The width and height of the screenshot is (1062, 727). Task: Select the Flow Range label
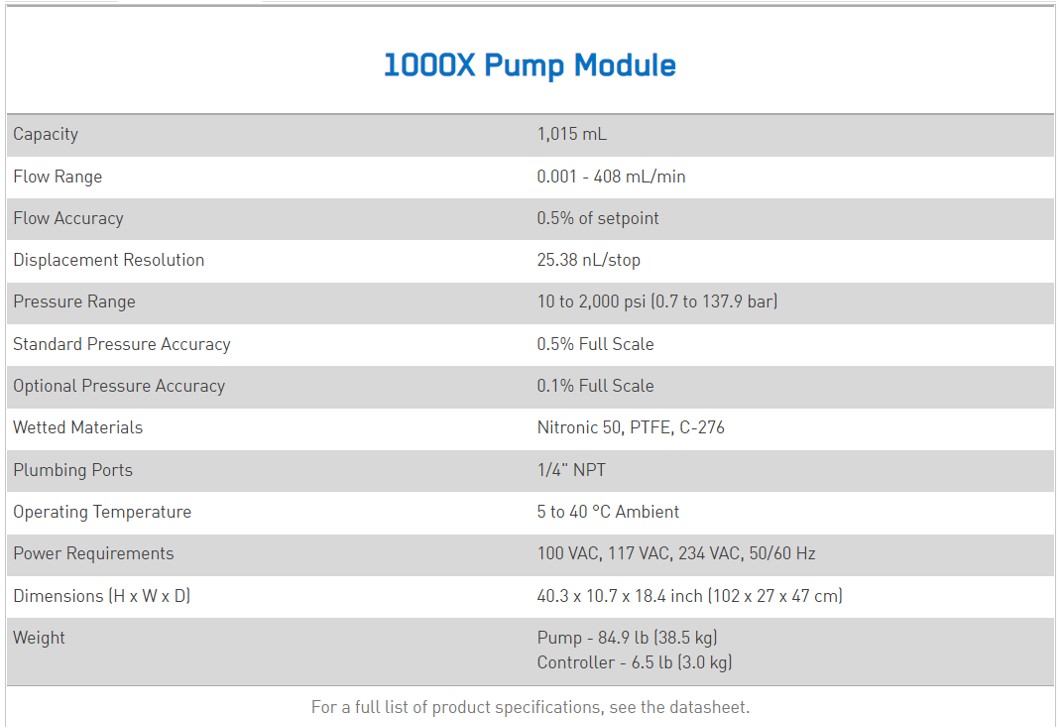(58, 177)
